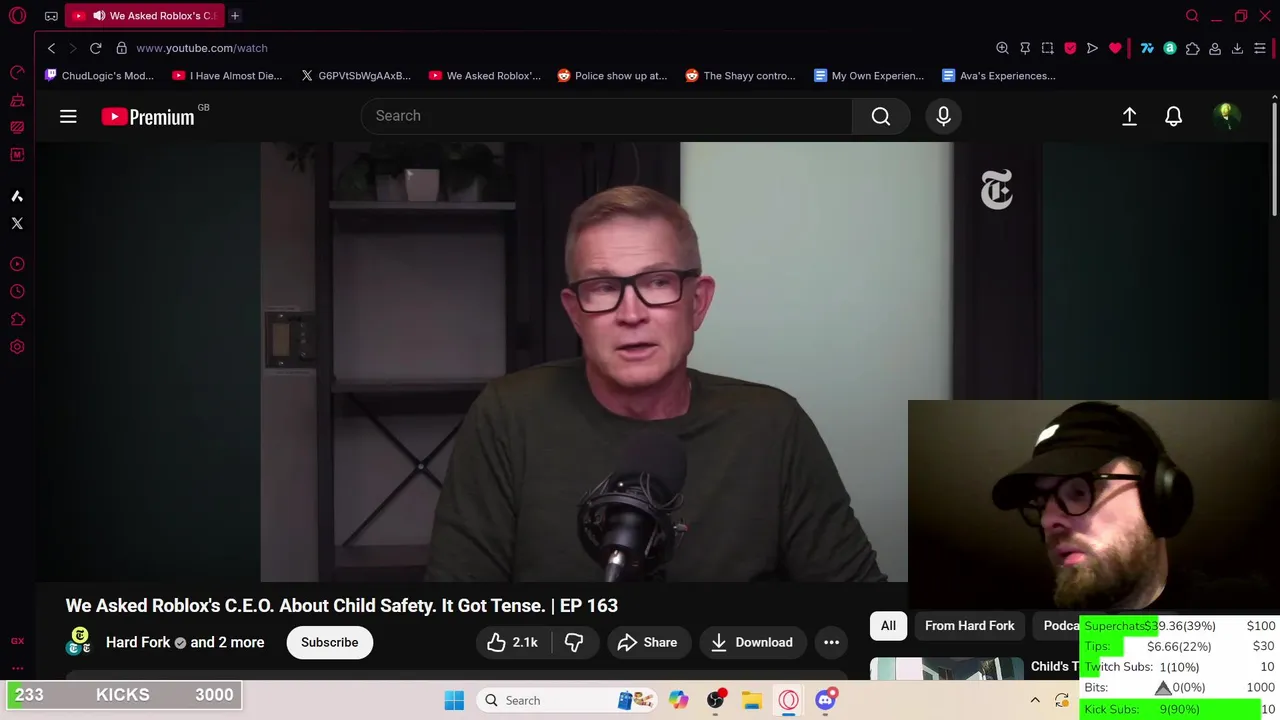The image size is (1280, 720).
Task: Open File Explorer from the taskbar
Action: (x=752, y=700)
